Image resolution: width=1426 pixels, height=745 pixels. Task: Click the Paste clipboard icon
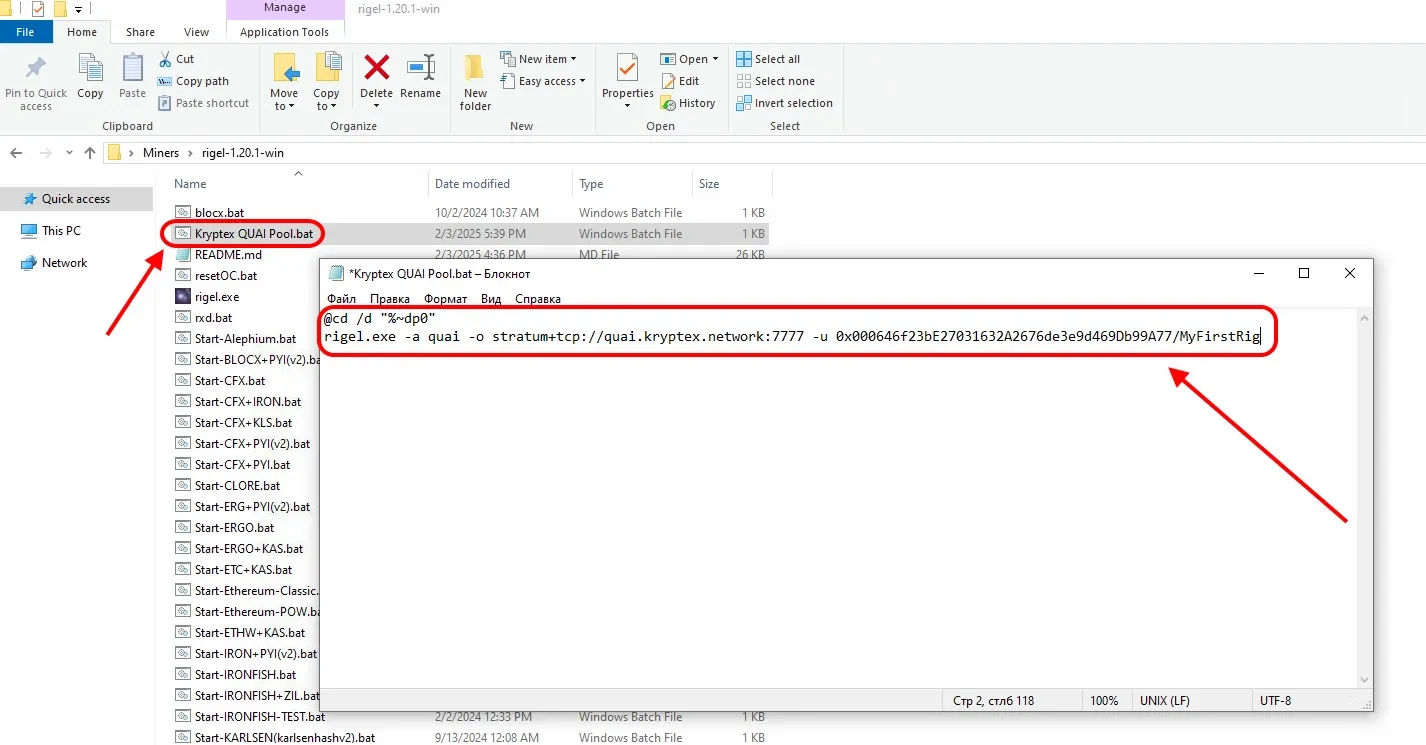[x=132, y=69]
